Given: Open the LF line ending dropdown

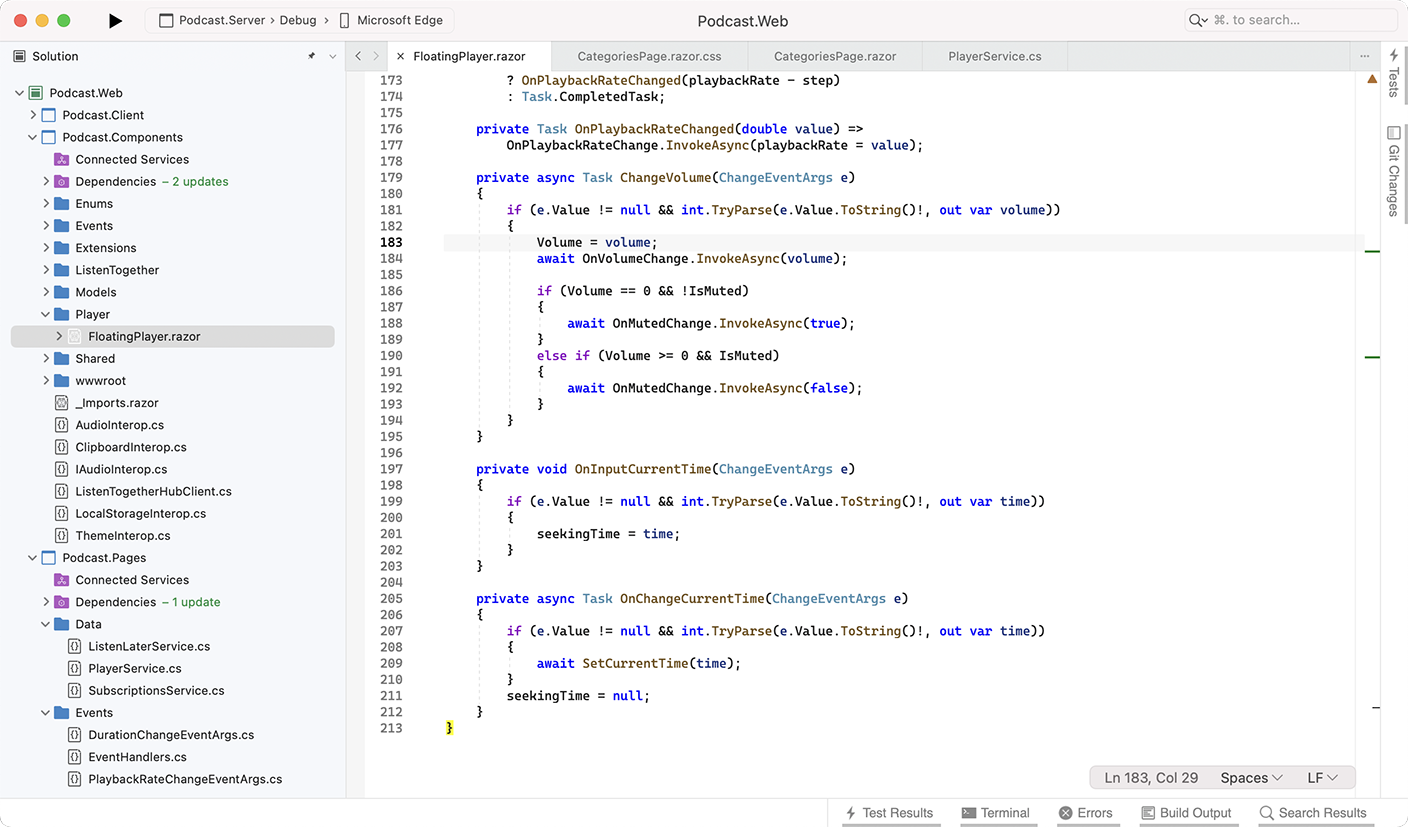Looking at the screenshot, I should 1322,778.
